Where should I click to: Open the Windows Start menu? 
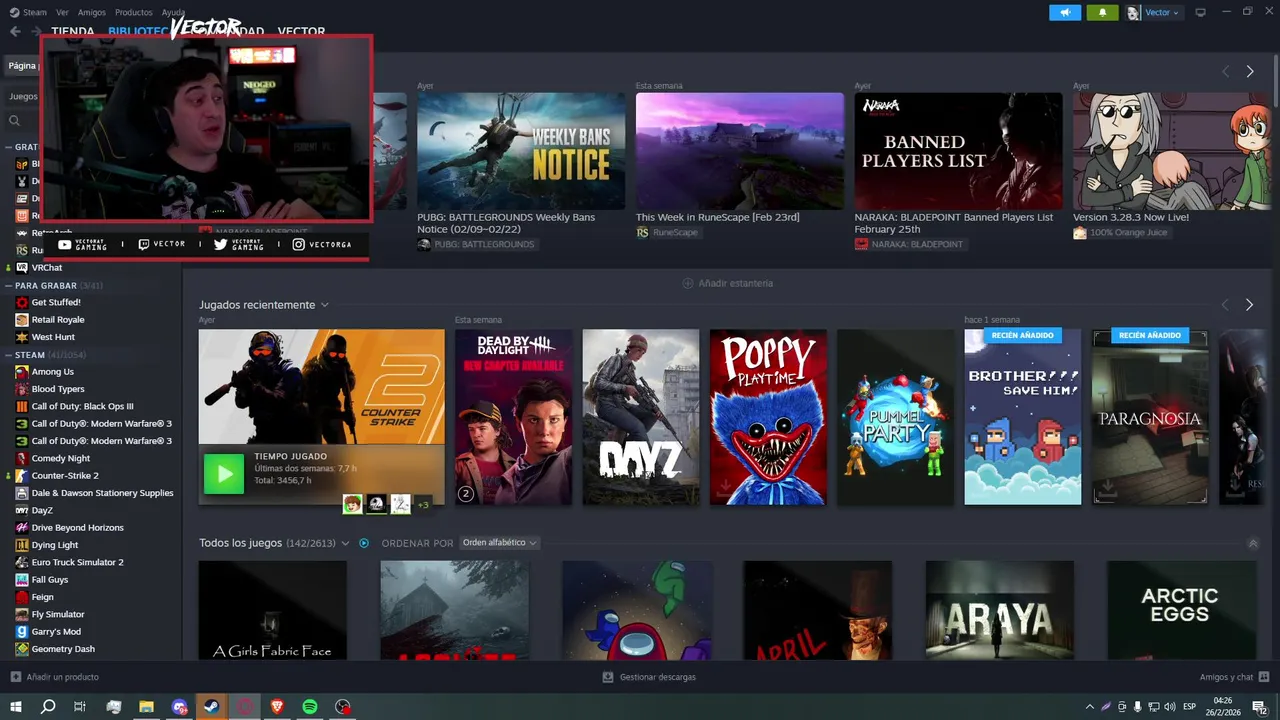[x=15, y=707]
